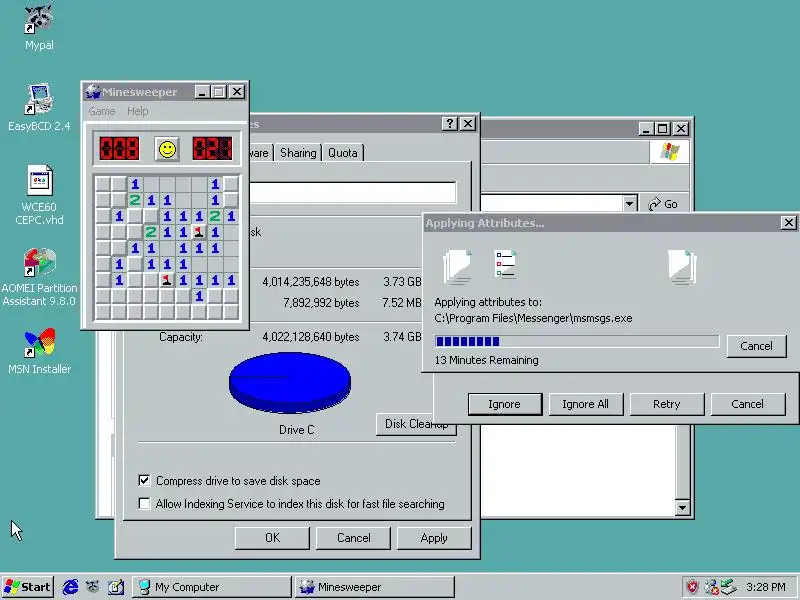Click the "4,022,128,640 bytes" capacity value
The image size is (800, 600).
point(311,337)
